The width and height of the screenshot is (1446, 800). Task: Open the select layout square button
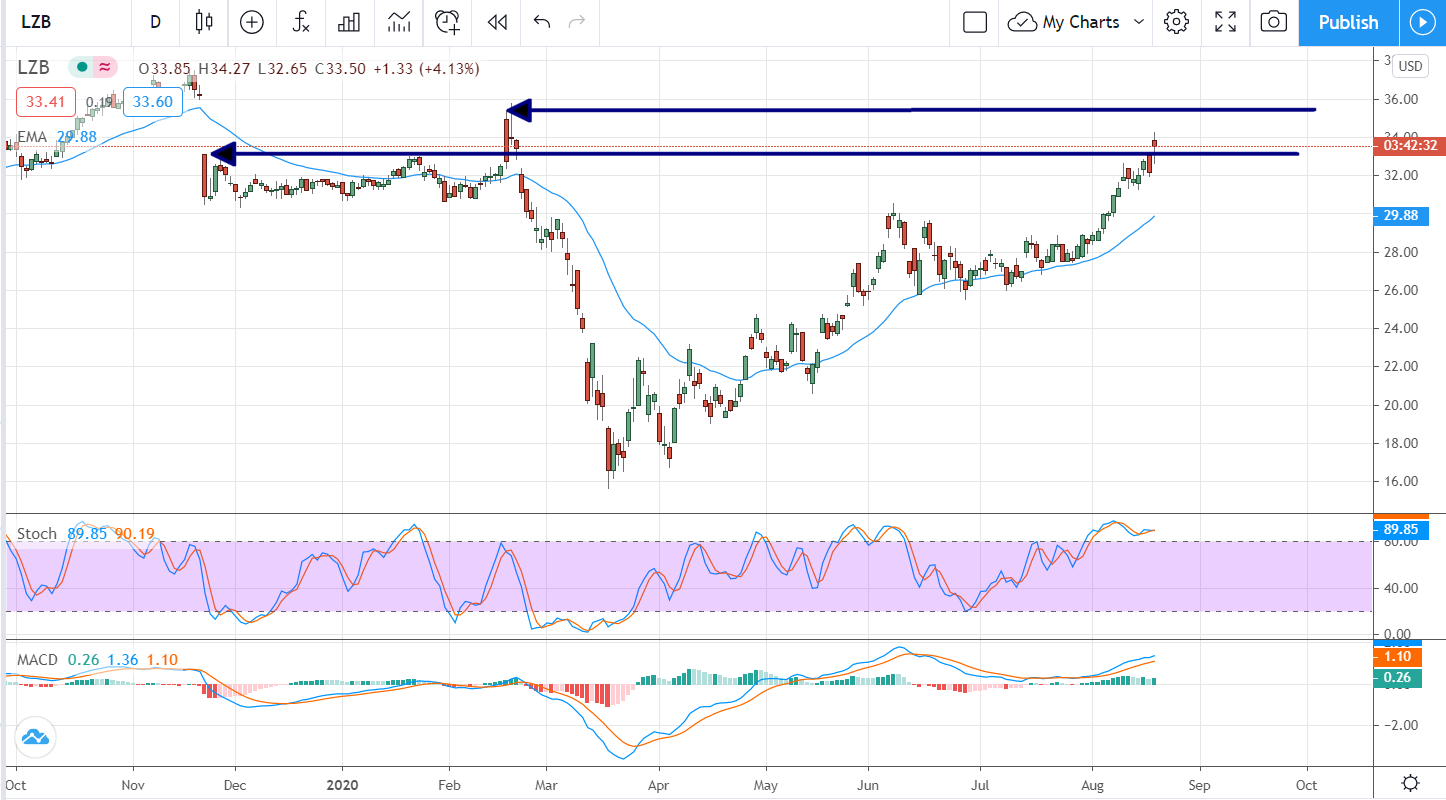(975, 22)
